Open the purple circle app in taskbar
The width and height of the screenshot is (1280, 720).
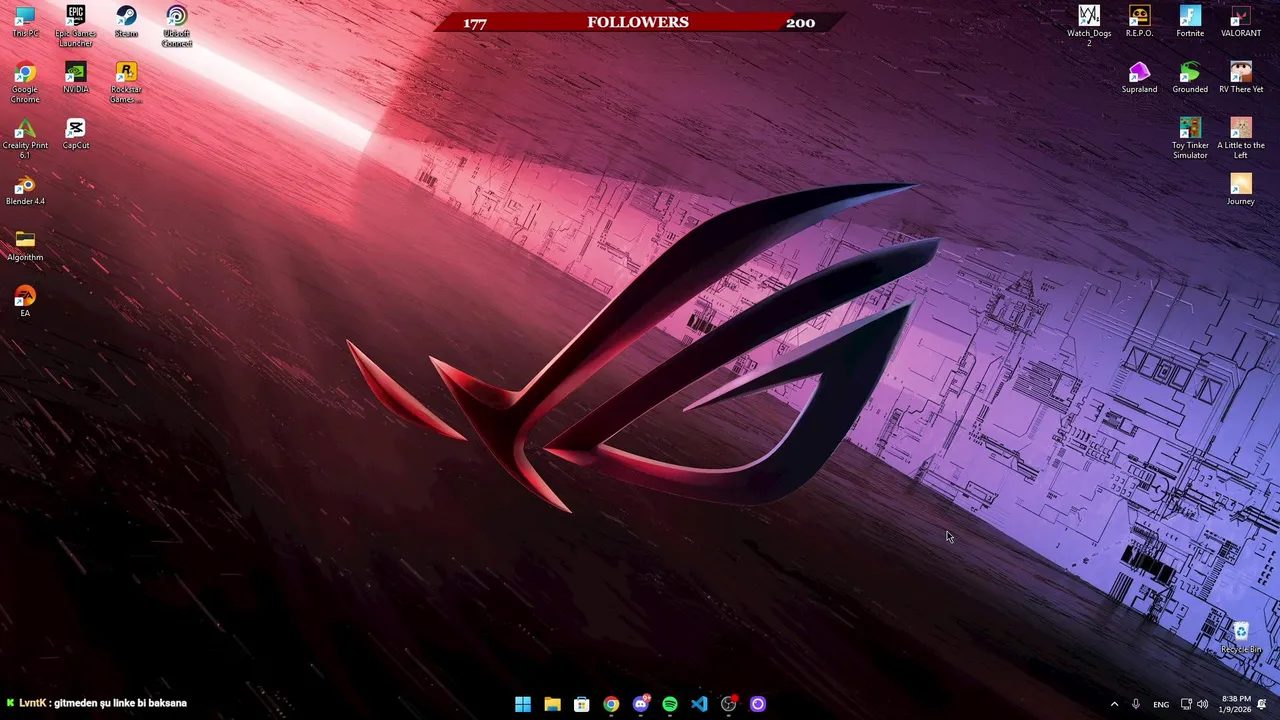[x=758, y=704]
